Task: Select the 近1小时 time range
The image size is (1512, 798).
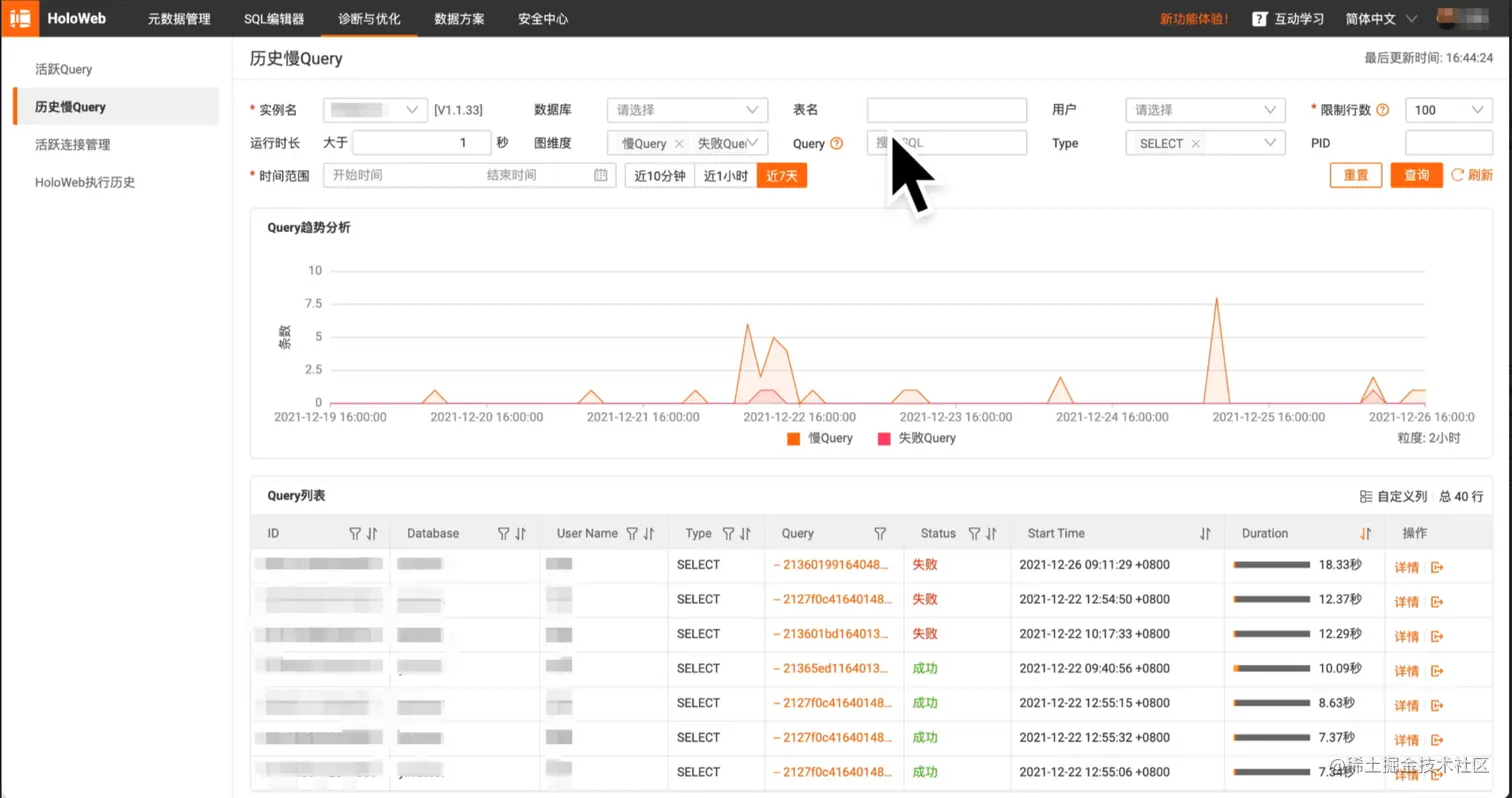Action: [x=726, y=175]
